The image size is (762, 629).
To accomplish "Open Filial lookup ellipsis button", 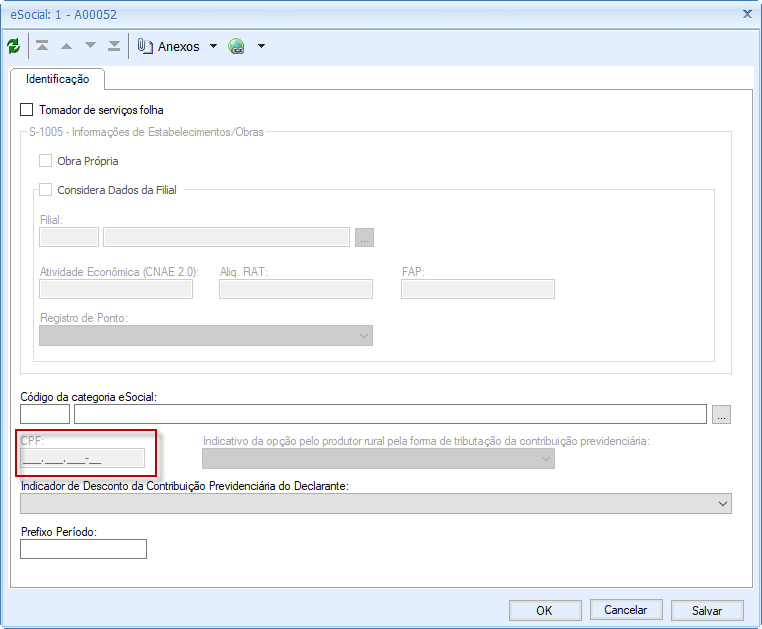I will tap(364, 237).
